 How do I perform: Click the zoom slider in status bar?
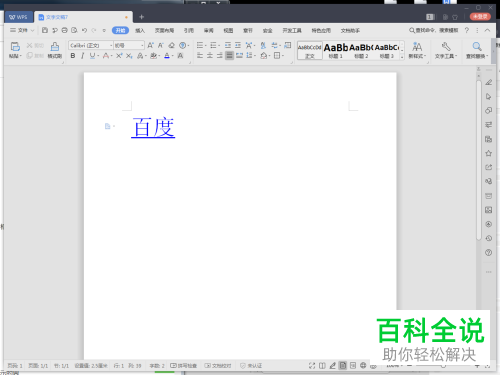point(443,366)
